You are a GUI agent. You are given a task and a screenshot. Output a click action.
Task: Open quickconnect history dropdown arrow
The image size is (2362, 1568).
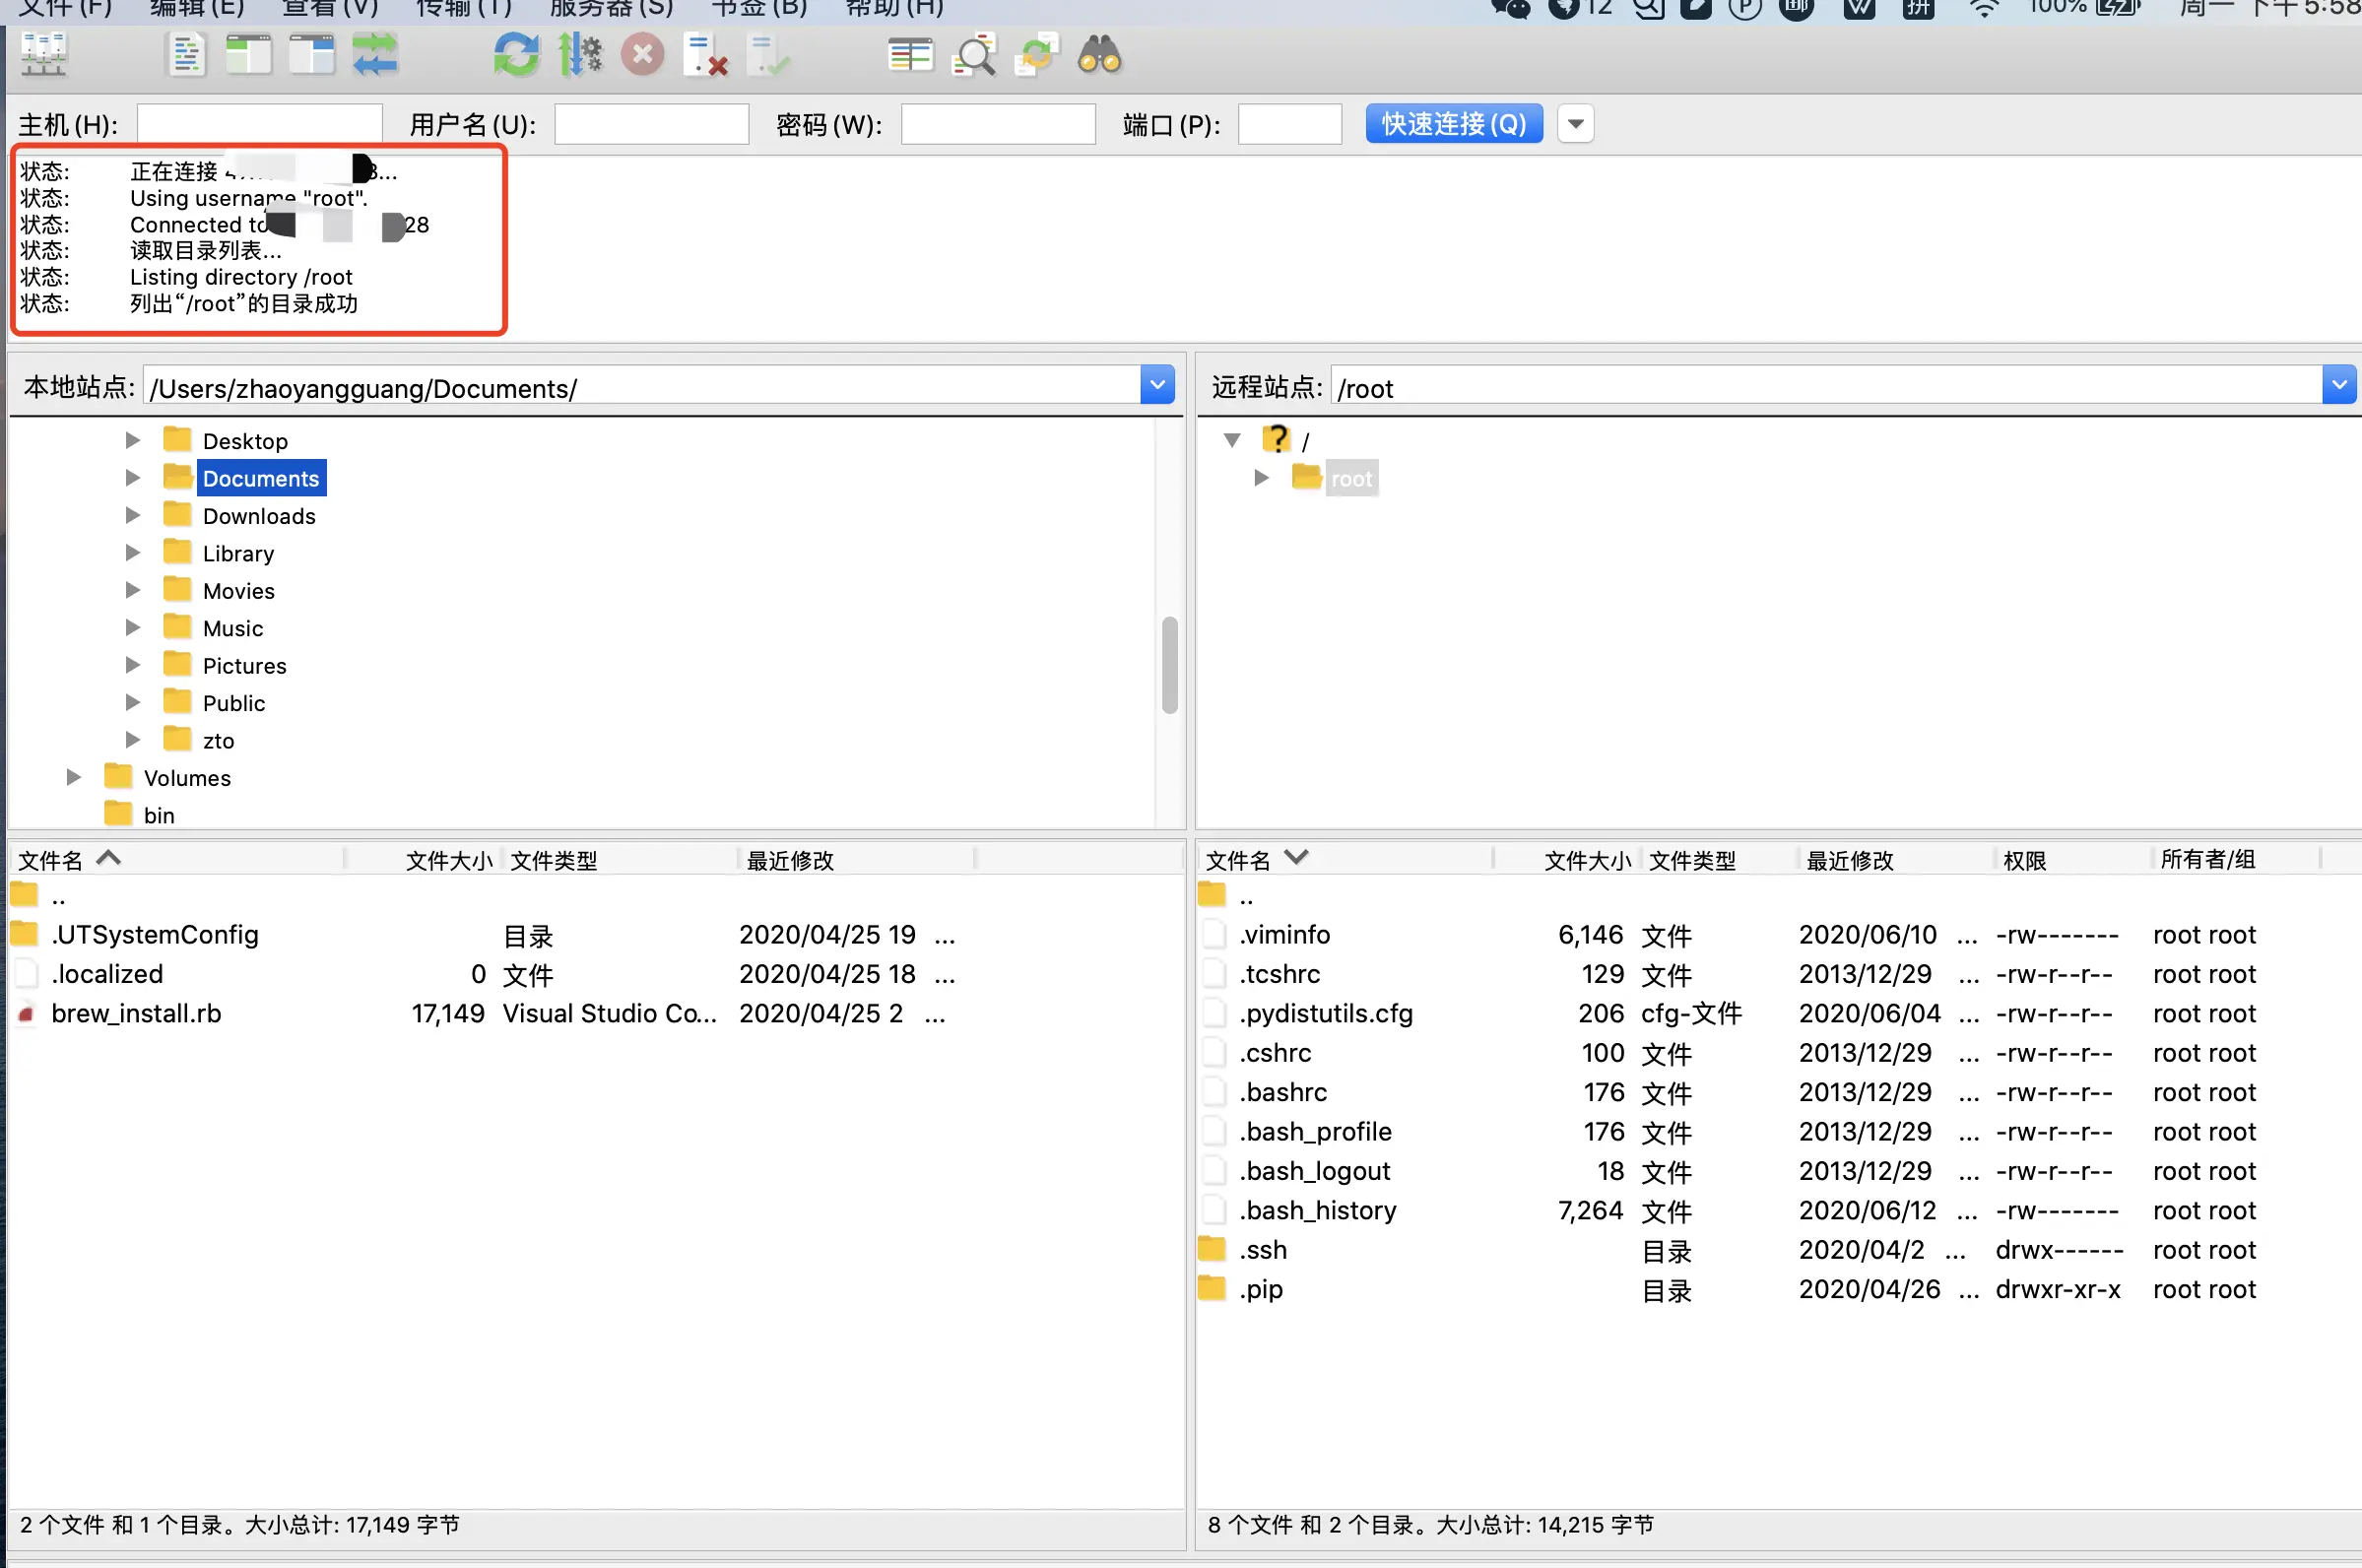tap(1575, 124)
